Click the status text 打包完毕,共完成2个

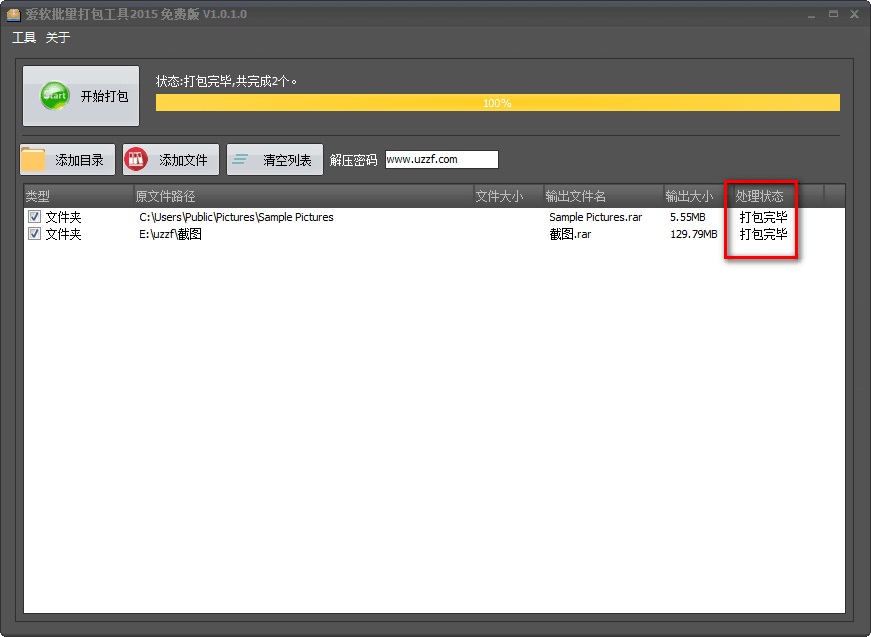click(227, 82)
